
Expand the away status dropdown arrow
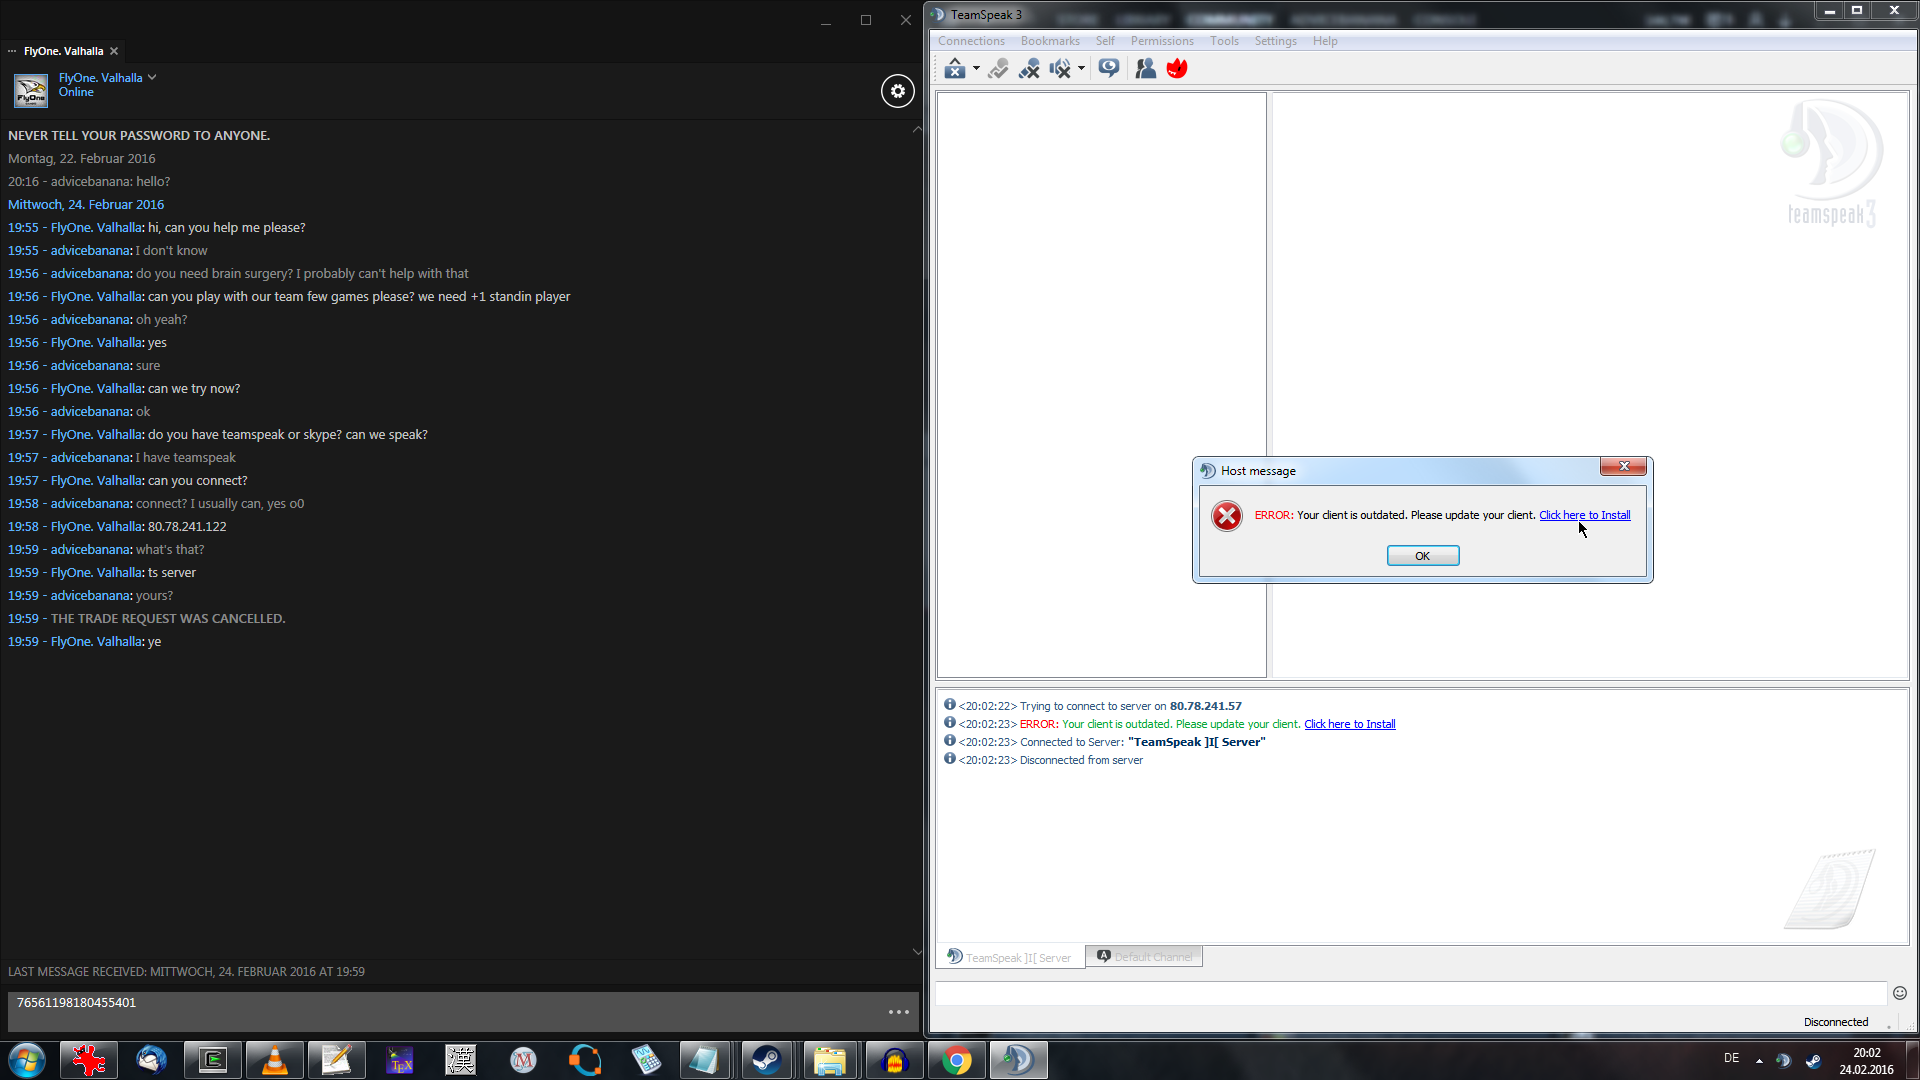click(x=976, y=68)
